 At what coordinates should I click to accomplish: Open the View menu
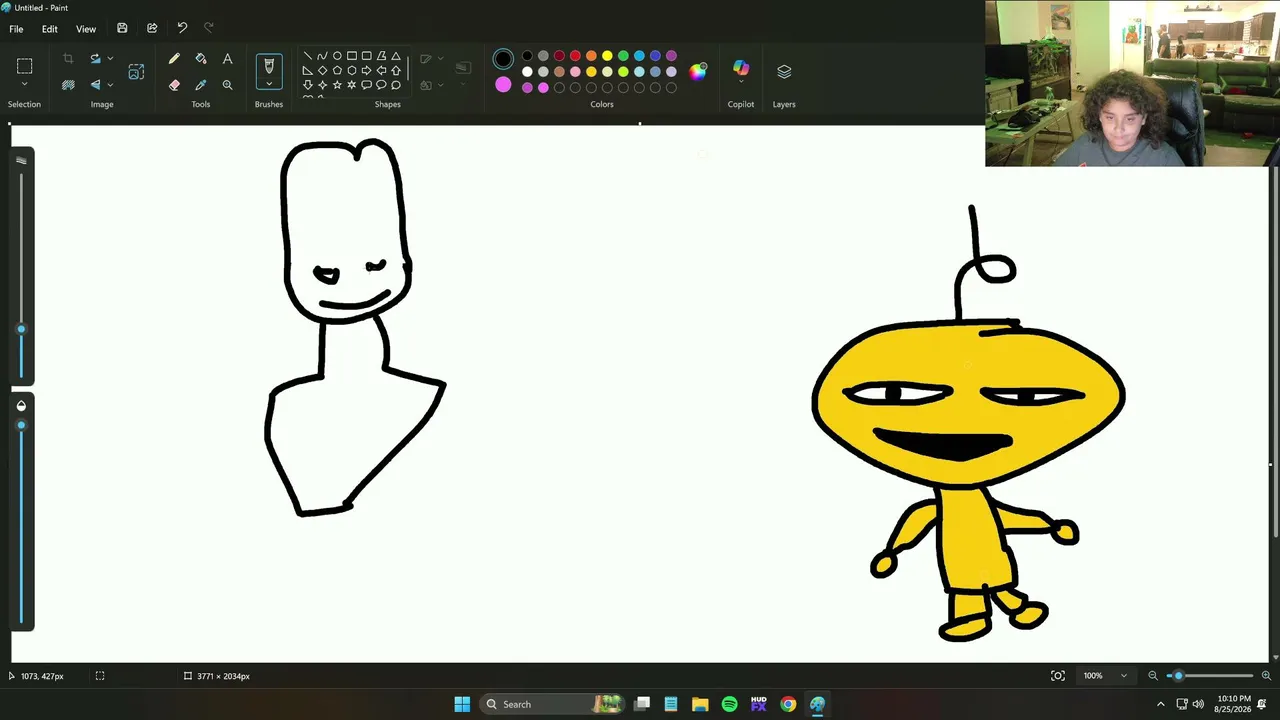(x=86, y=29)
